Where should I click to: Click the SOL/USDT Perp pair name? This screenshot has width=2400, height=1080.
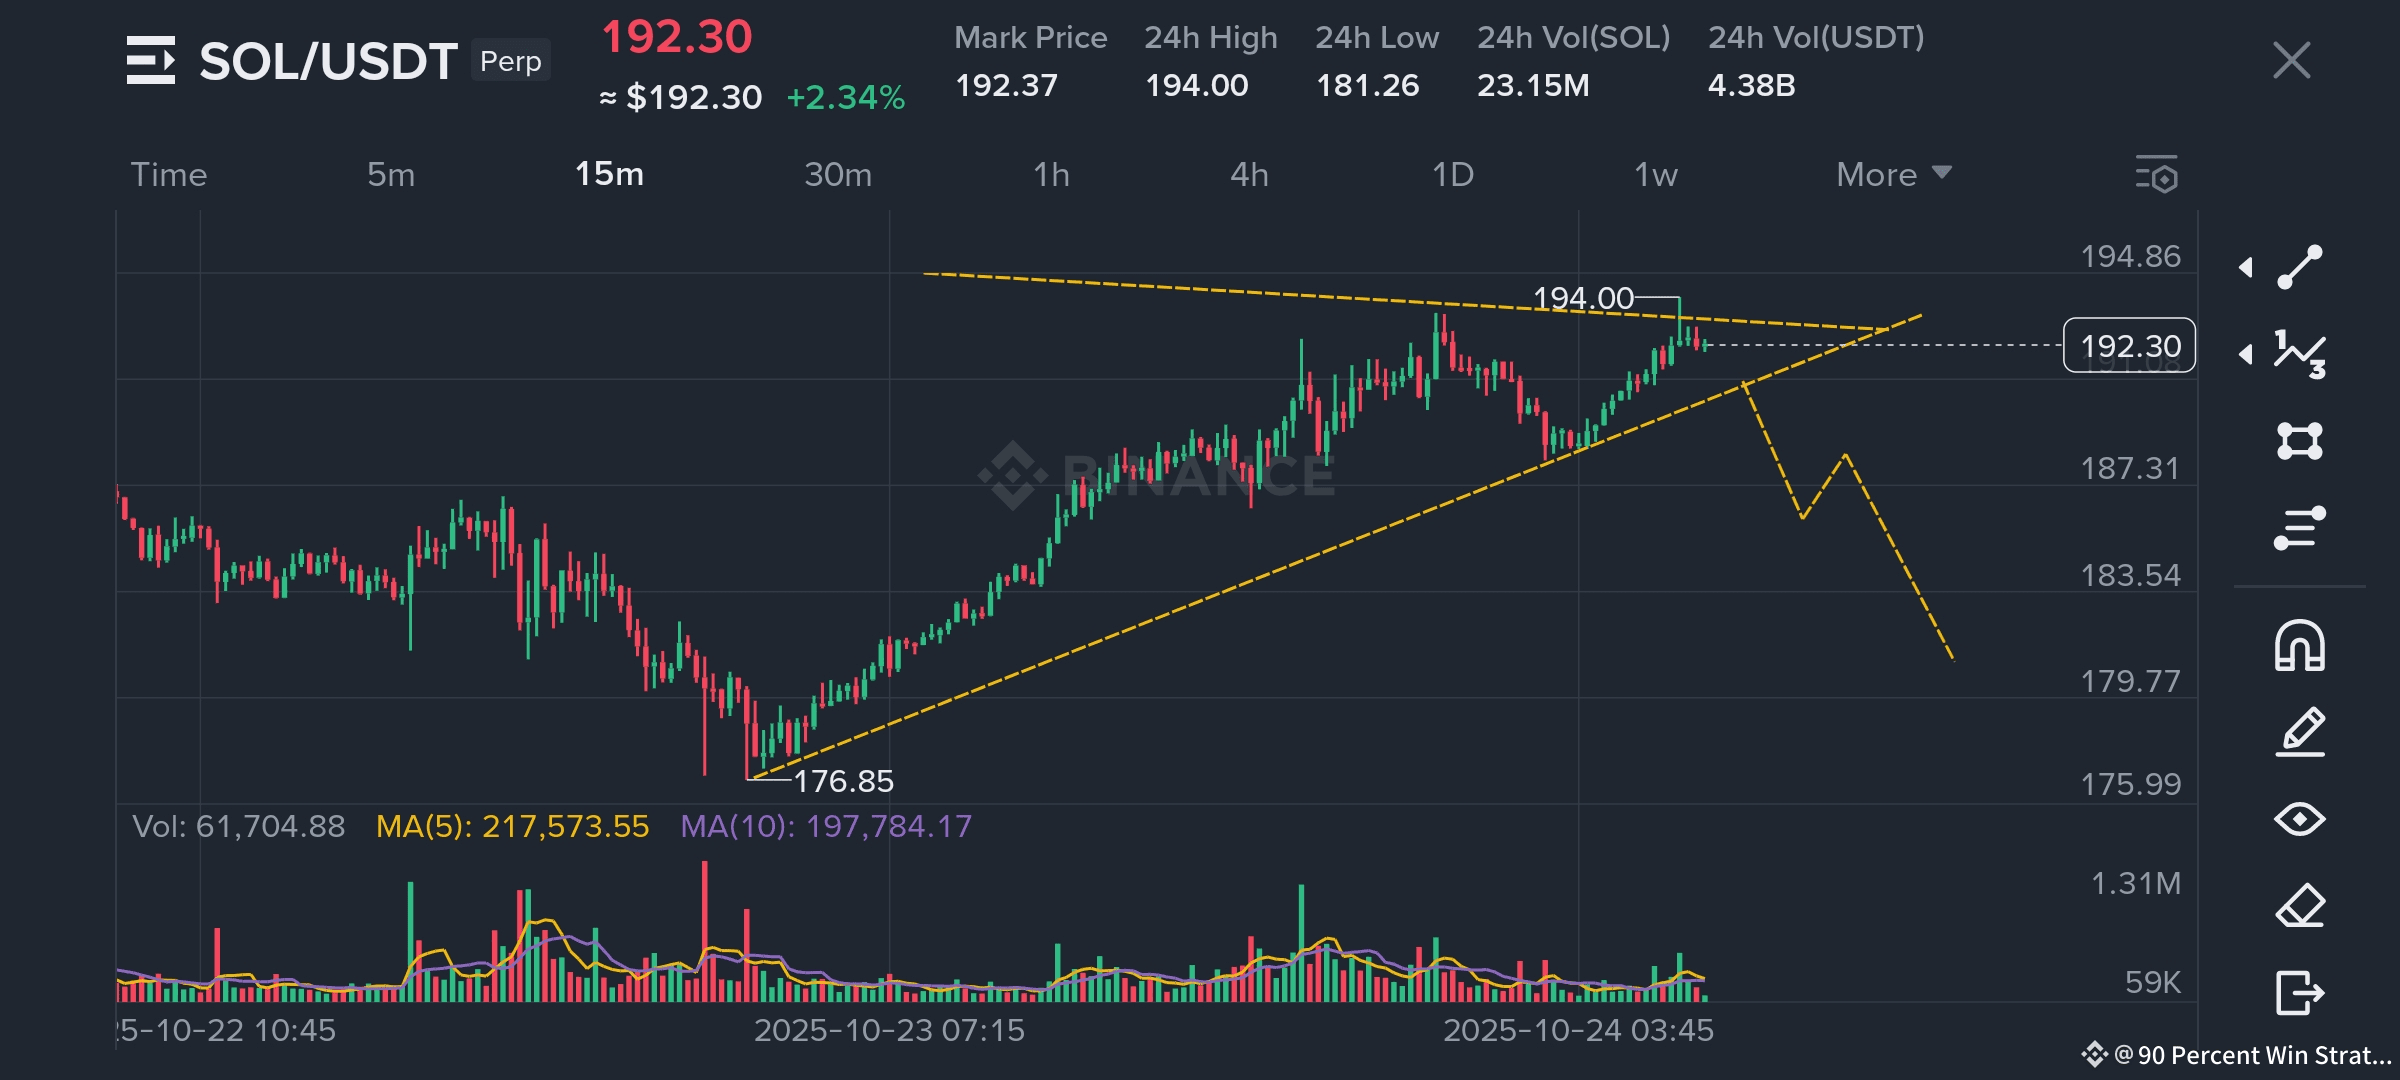(330, 61)
